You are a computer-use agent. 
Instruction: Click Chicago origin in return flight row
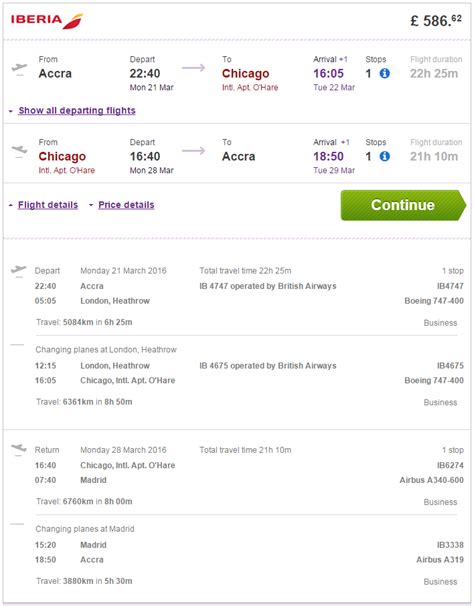coord(62,156)
